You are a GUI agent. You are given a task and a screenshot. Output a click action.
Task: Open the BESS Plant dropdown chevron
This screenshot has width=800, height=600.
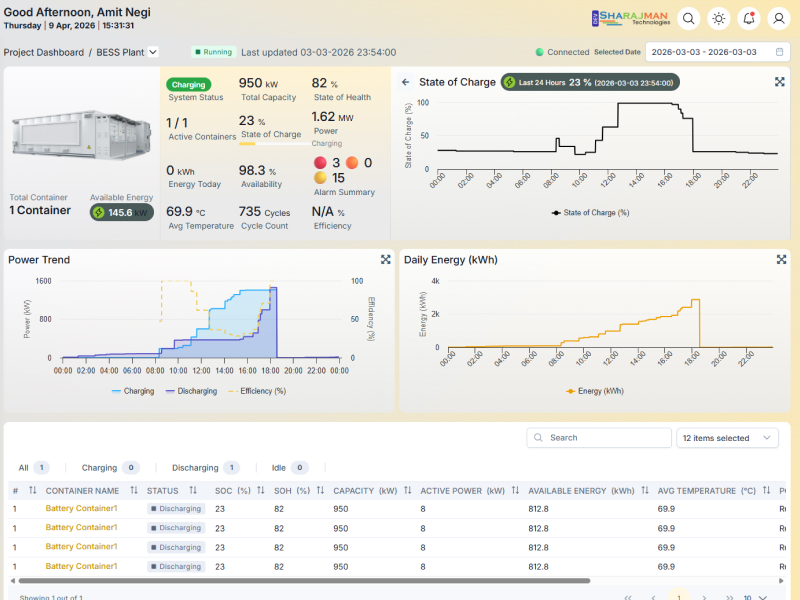point(153,52)
